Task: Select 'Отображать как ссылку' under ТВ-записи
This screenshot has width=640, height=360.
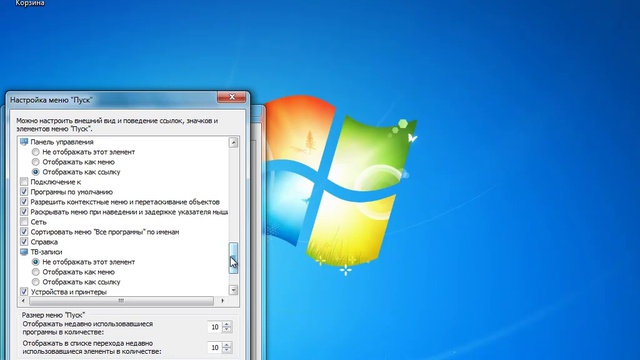Action: tap(36, 282)
